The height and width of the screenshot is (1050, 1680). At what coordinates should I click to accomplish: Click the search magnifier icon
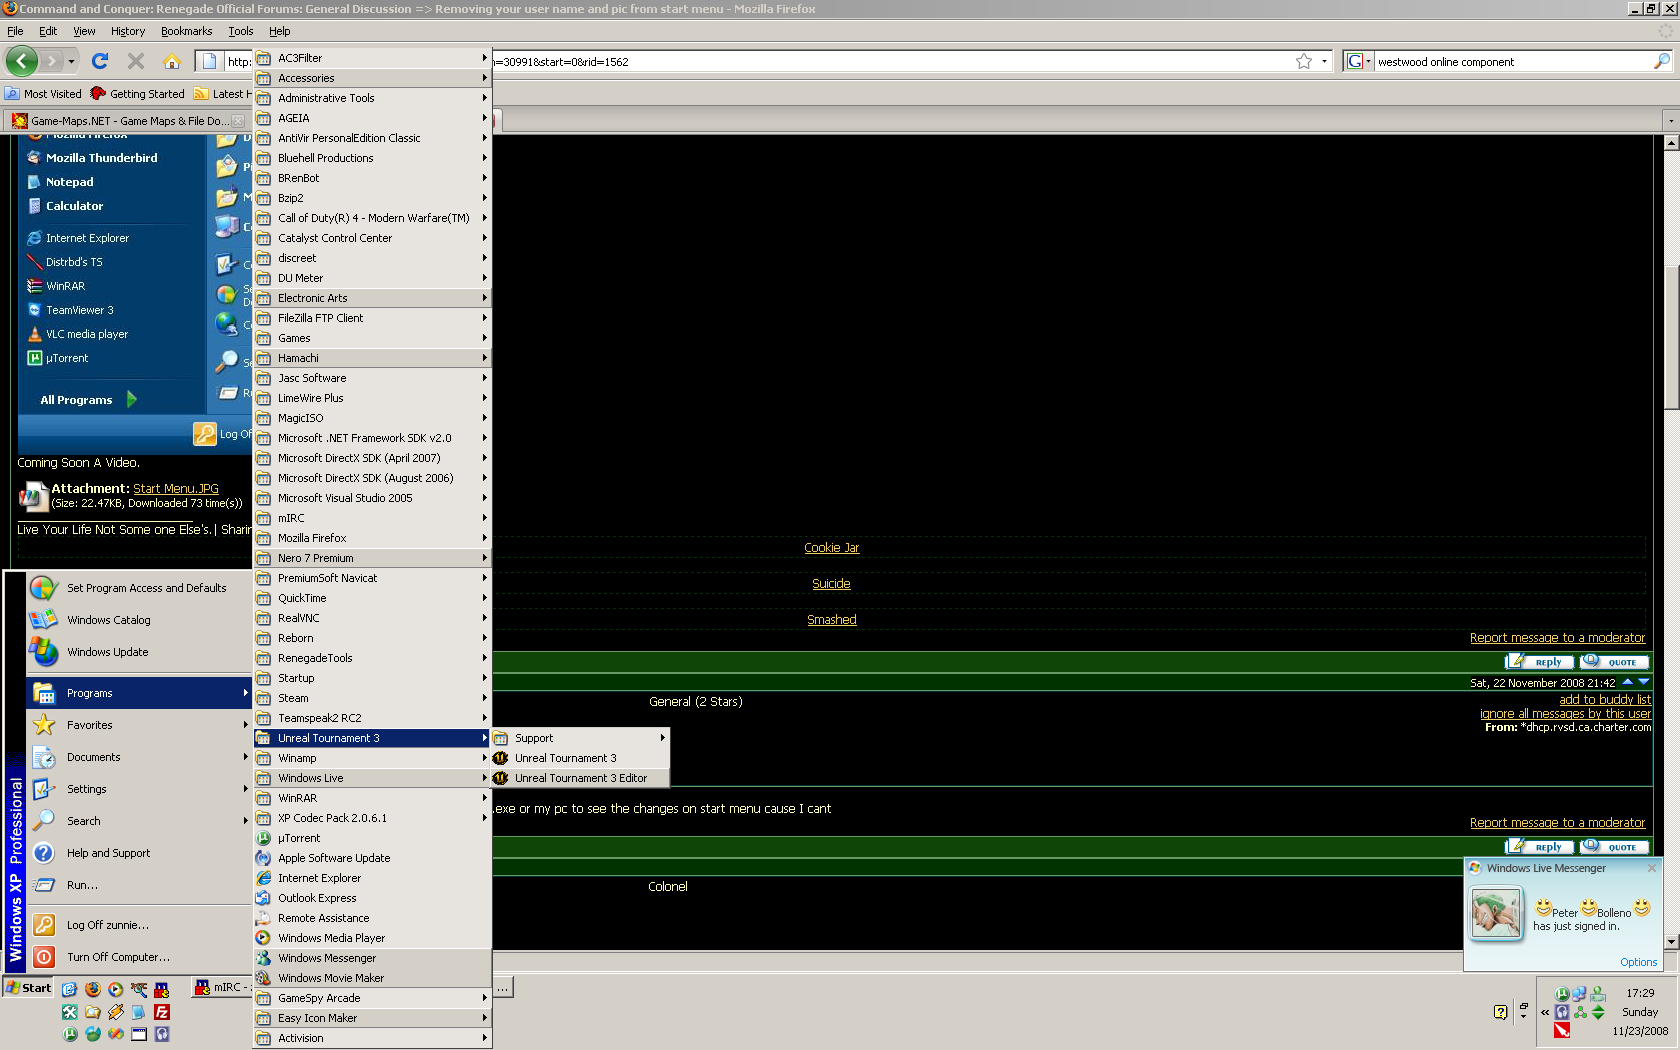pyautogui.click(x=1661, y=62)
